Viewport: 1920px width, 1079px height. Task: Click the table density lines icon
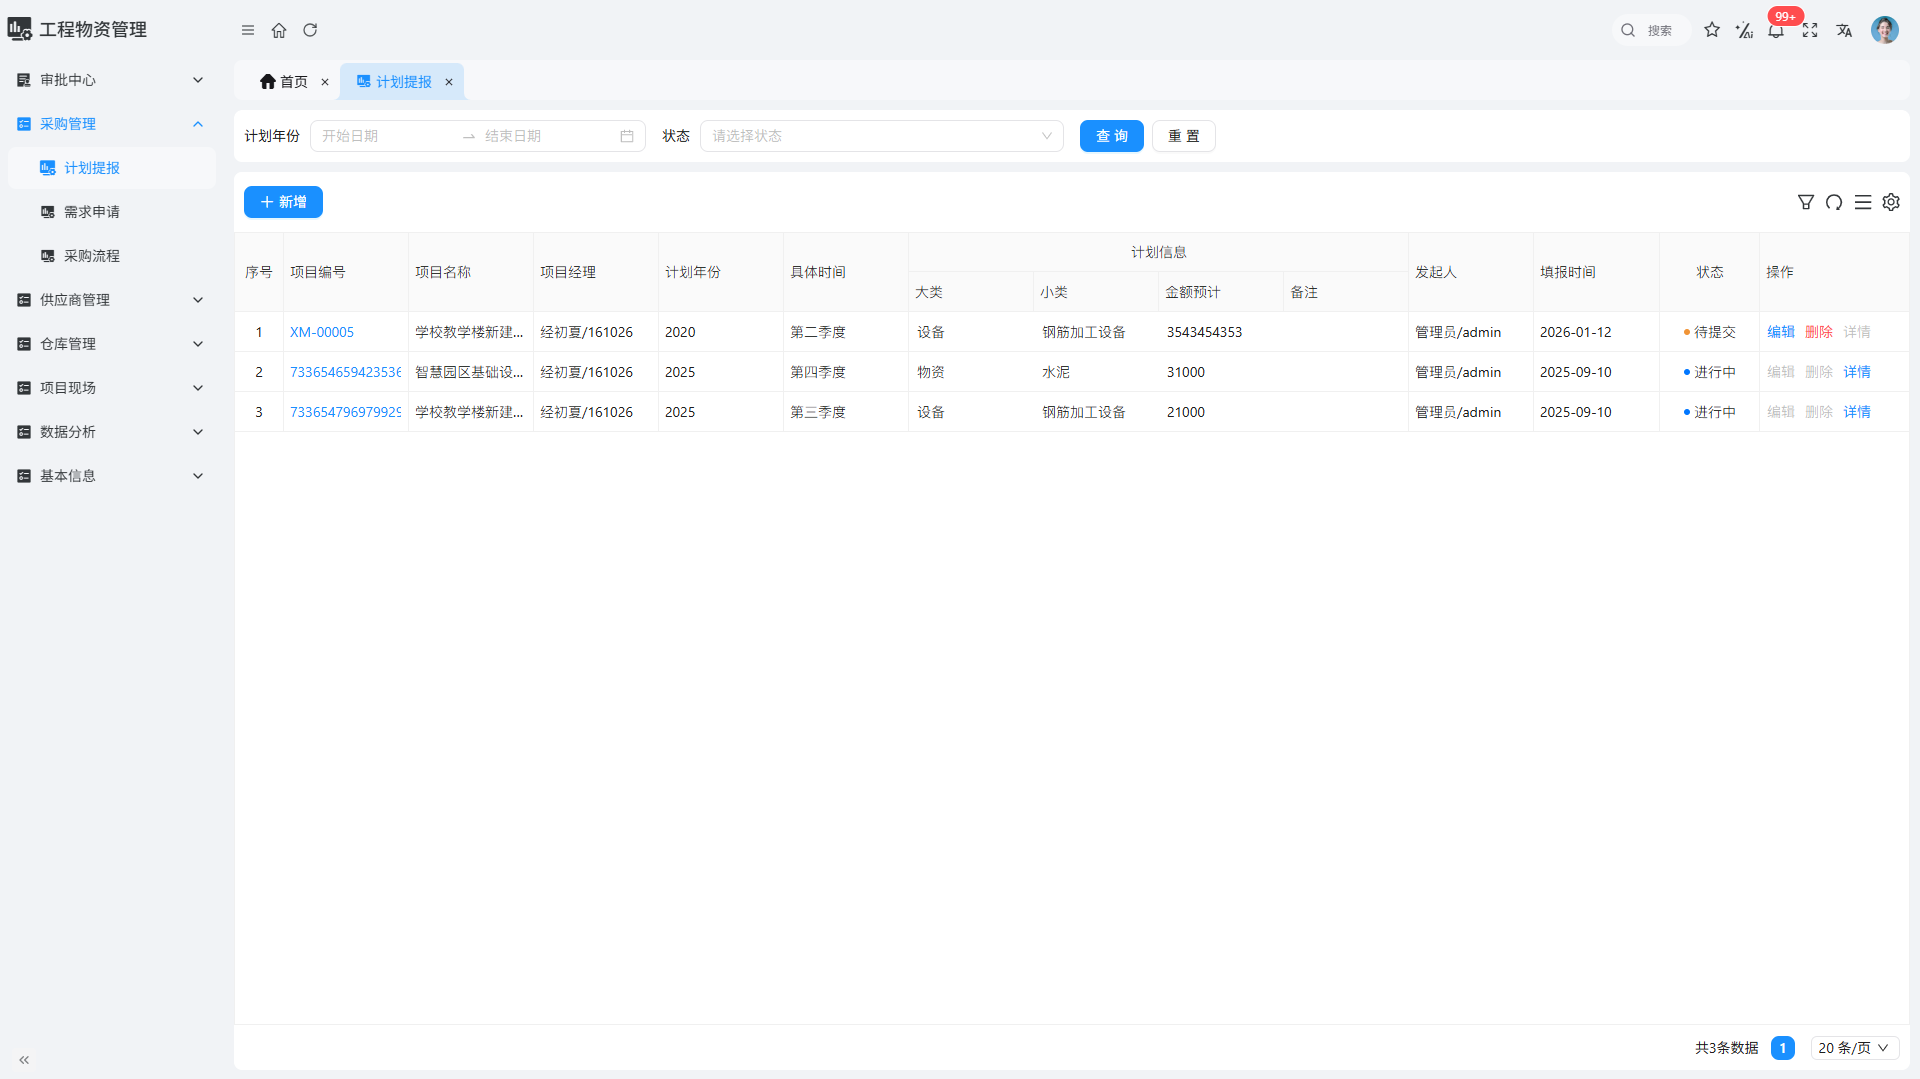1863,202
